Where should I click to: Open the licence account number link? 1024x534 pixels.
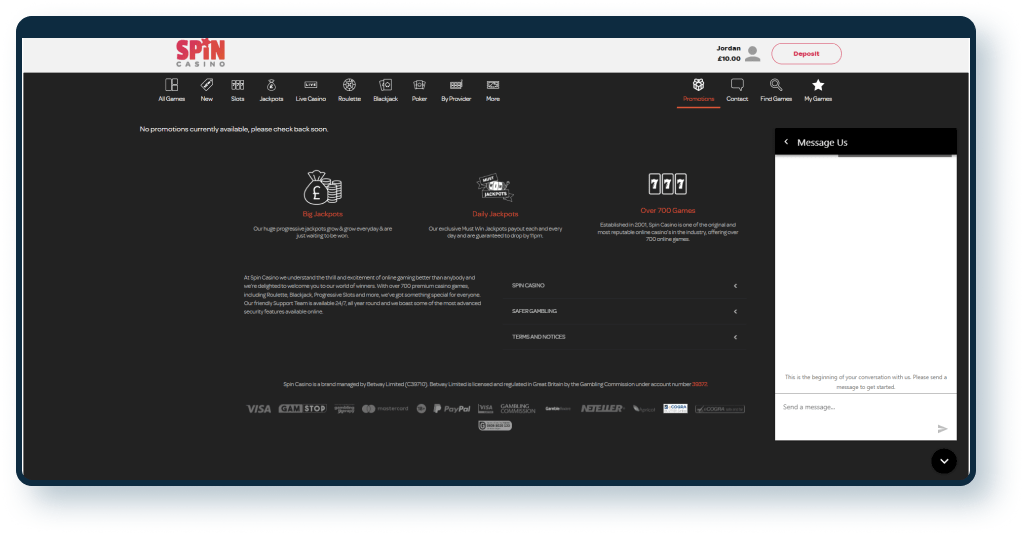coord(699,385)
